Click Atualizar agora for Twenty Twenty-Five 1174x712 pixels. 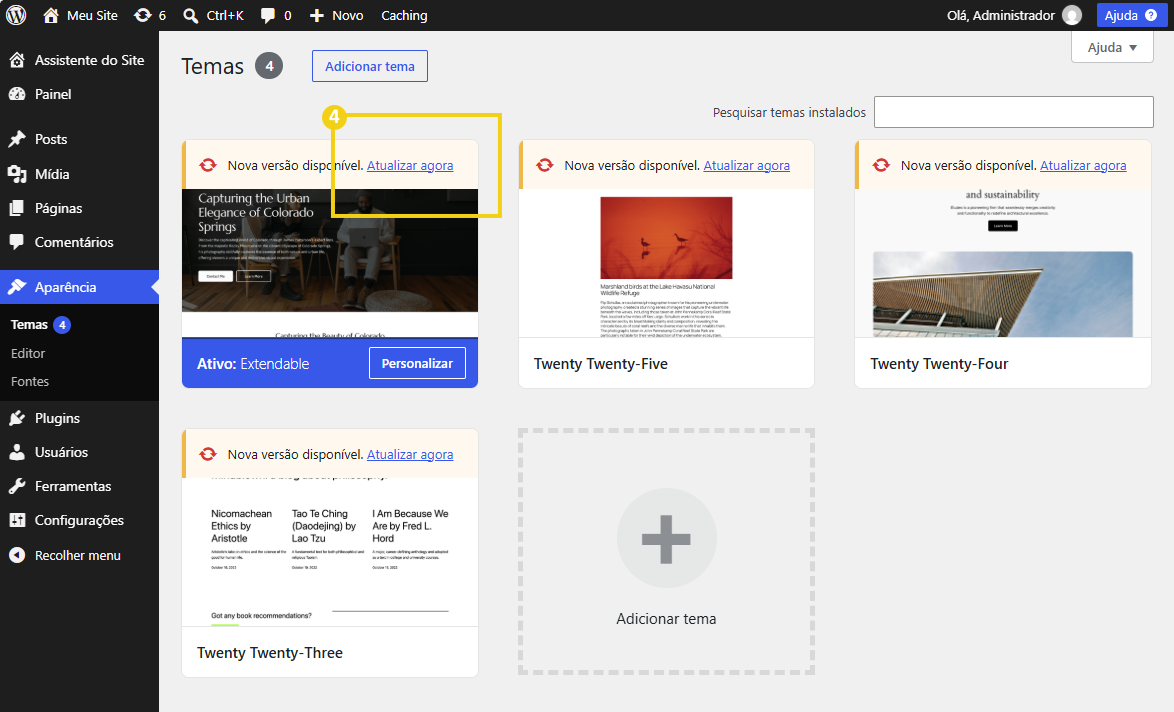coord(746,165)
